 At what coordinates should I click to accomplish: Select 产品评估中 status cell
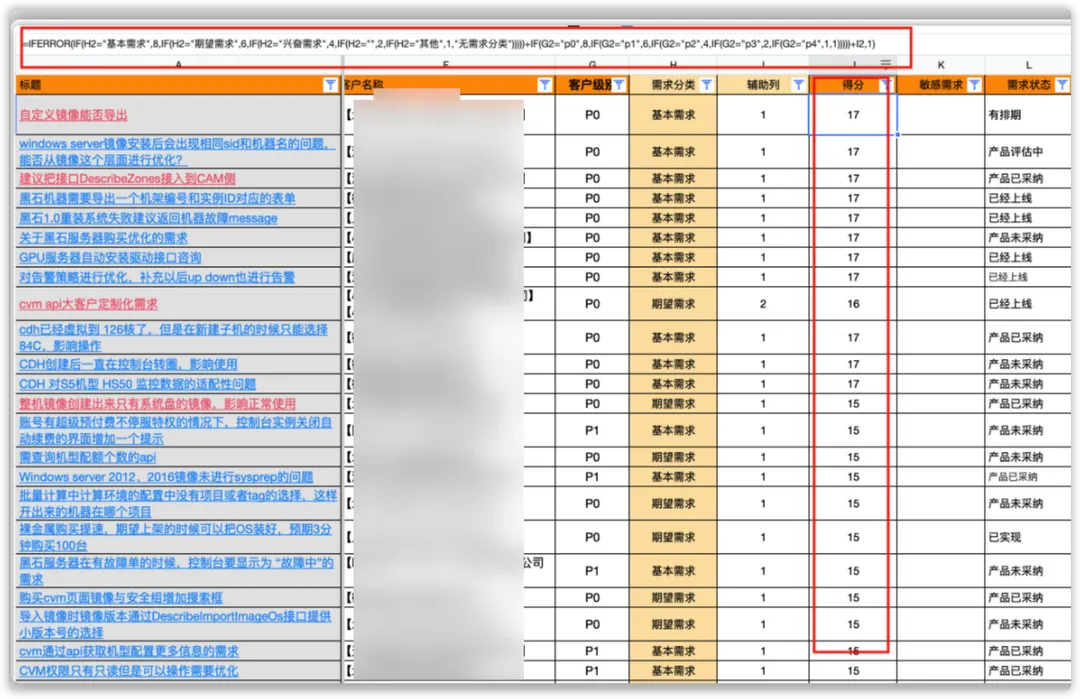(x=1028, y=152)
